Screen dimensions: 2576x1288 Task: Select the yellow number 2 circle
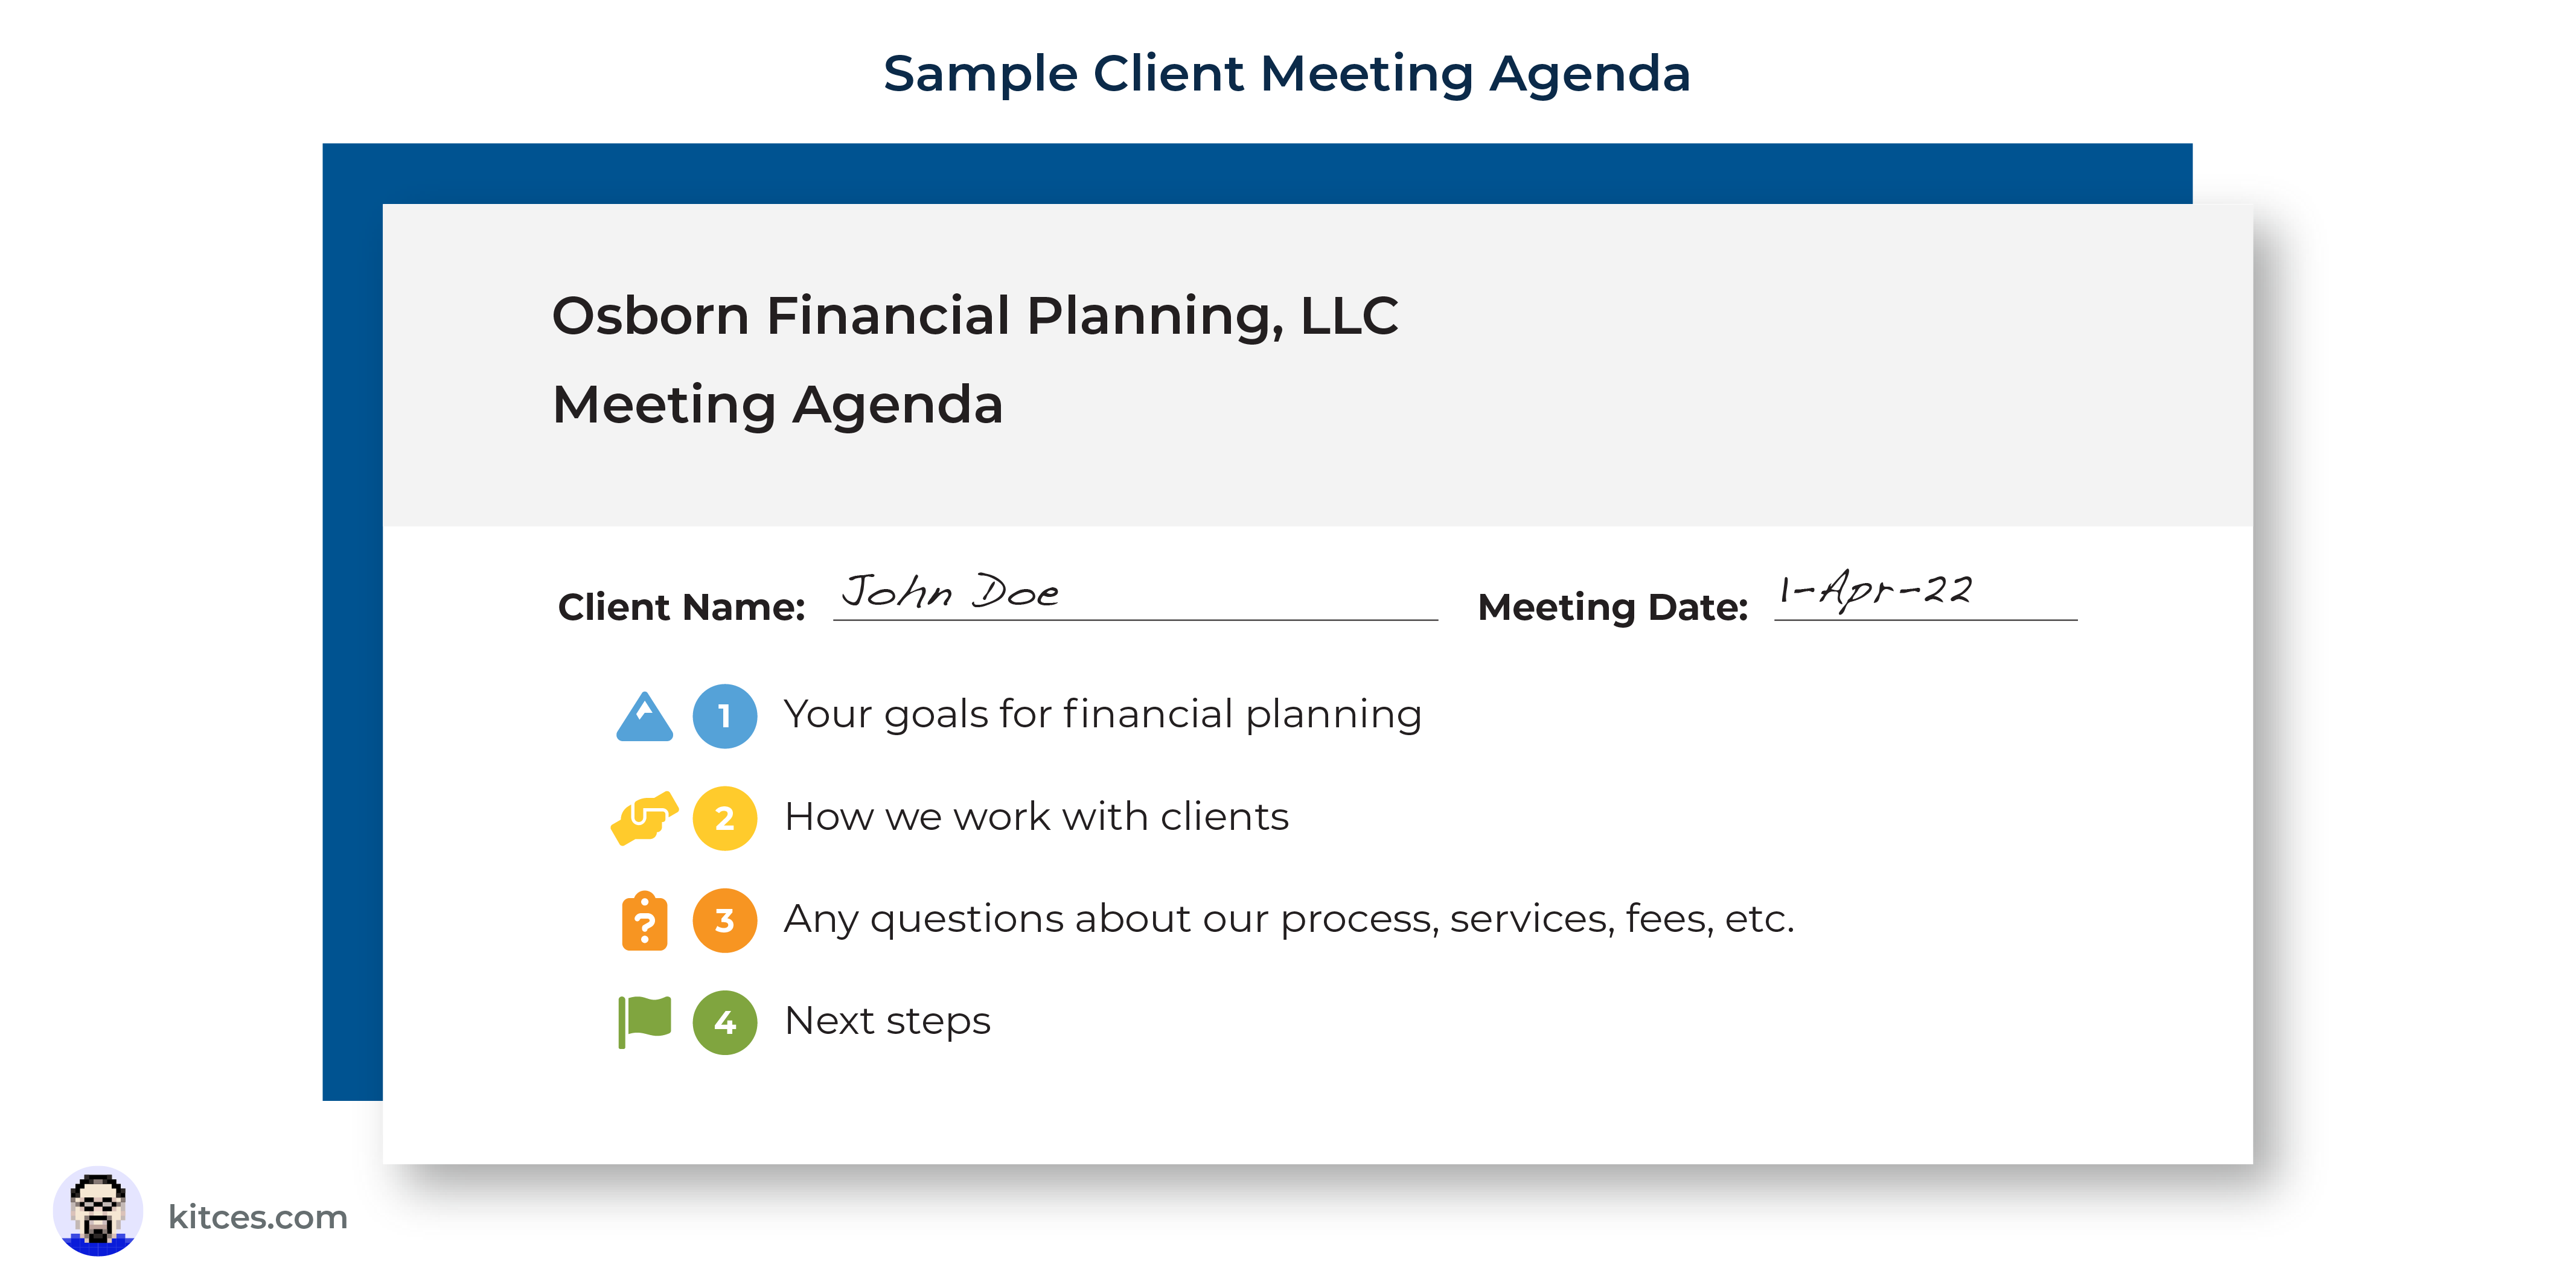725,818
